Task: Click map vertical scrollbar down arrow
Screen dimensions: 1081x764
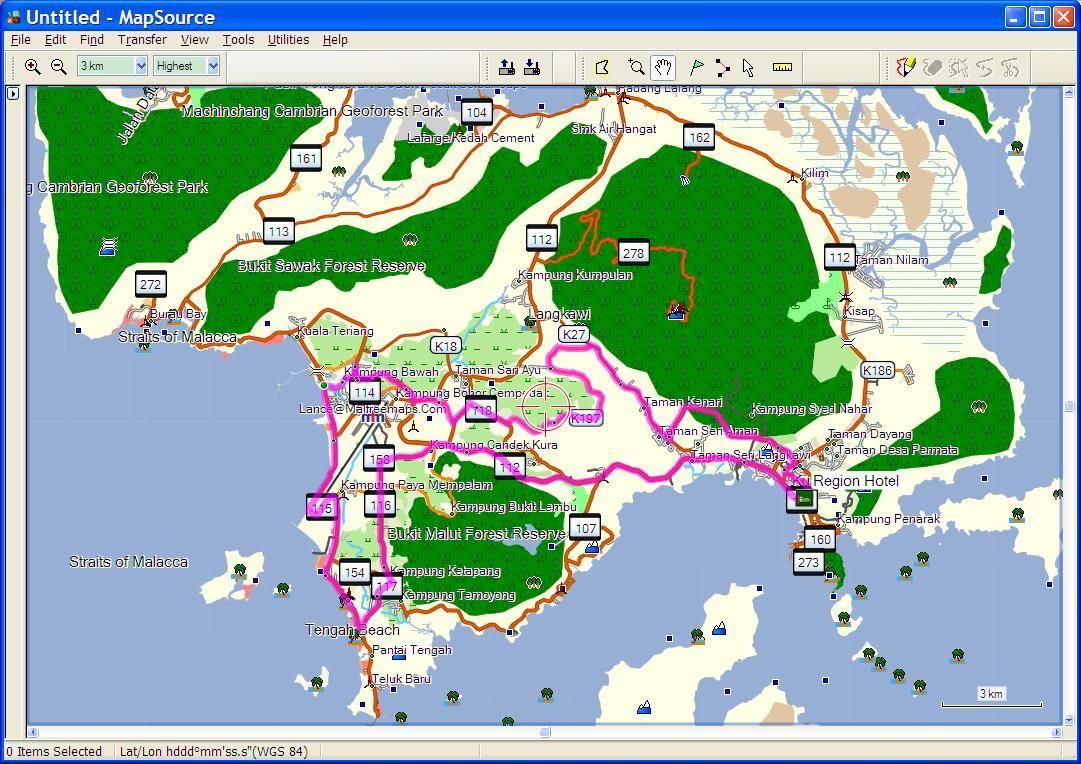Action: coord(1069,720)
